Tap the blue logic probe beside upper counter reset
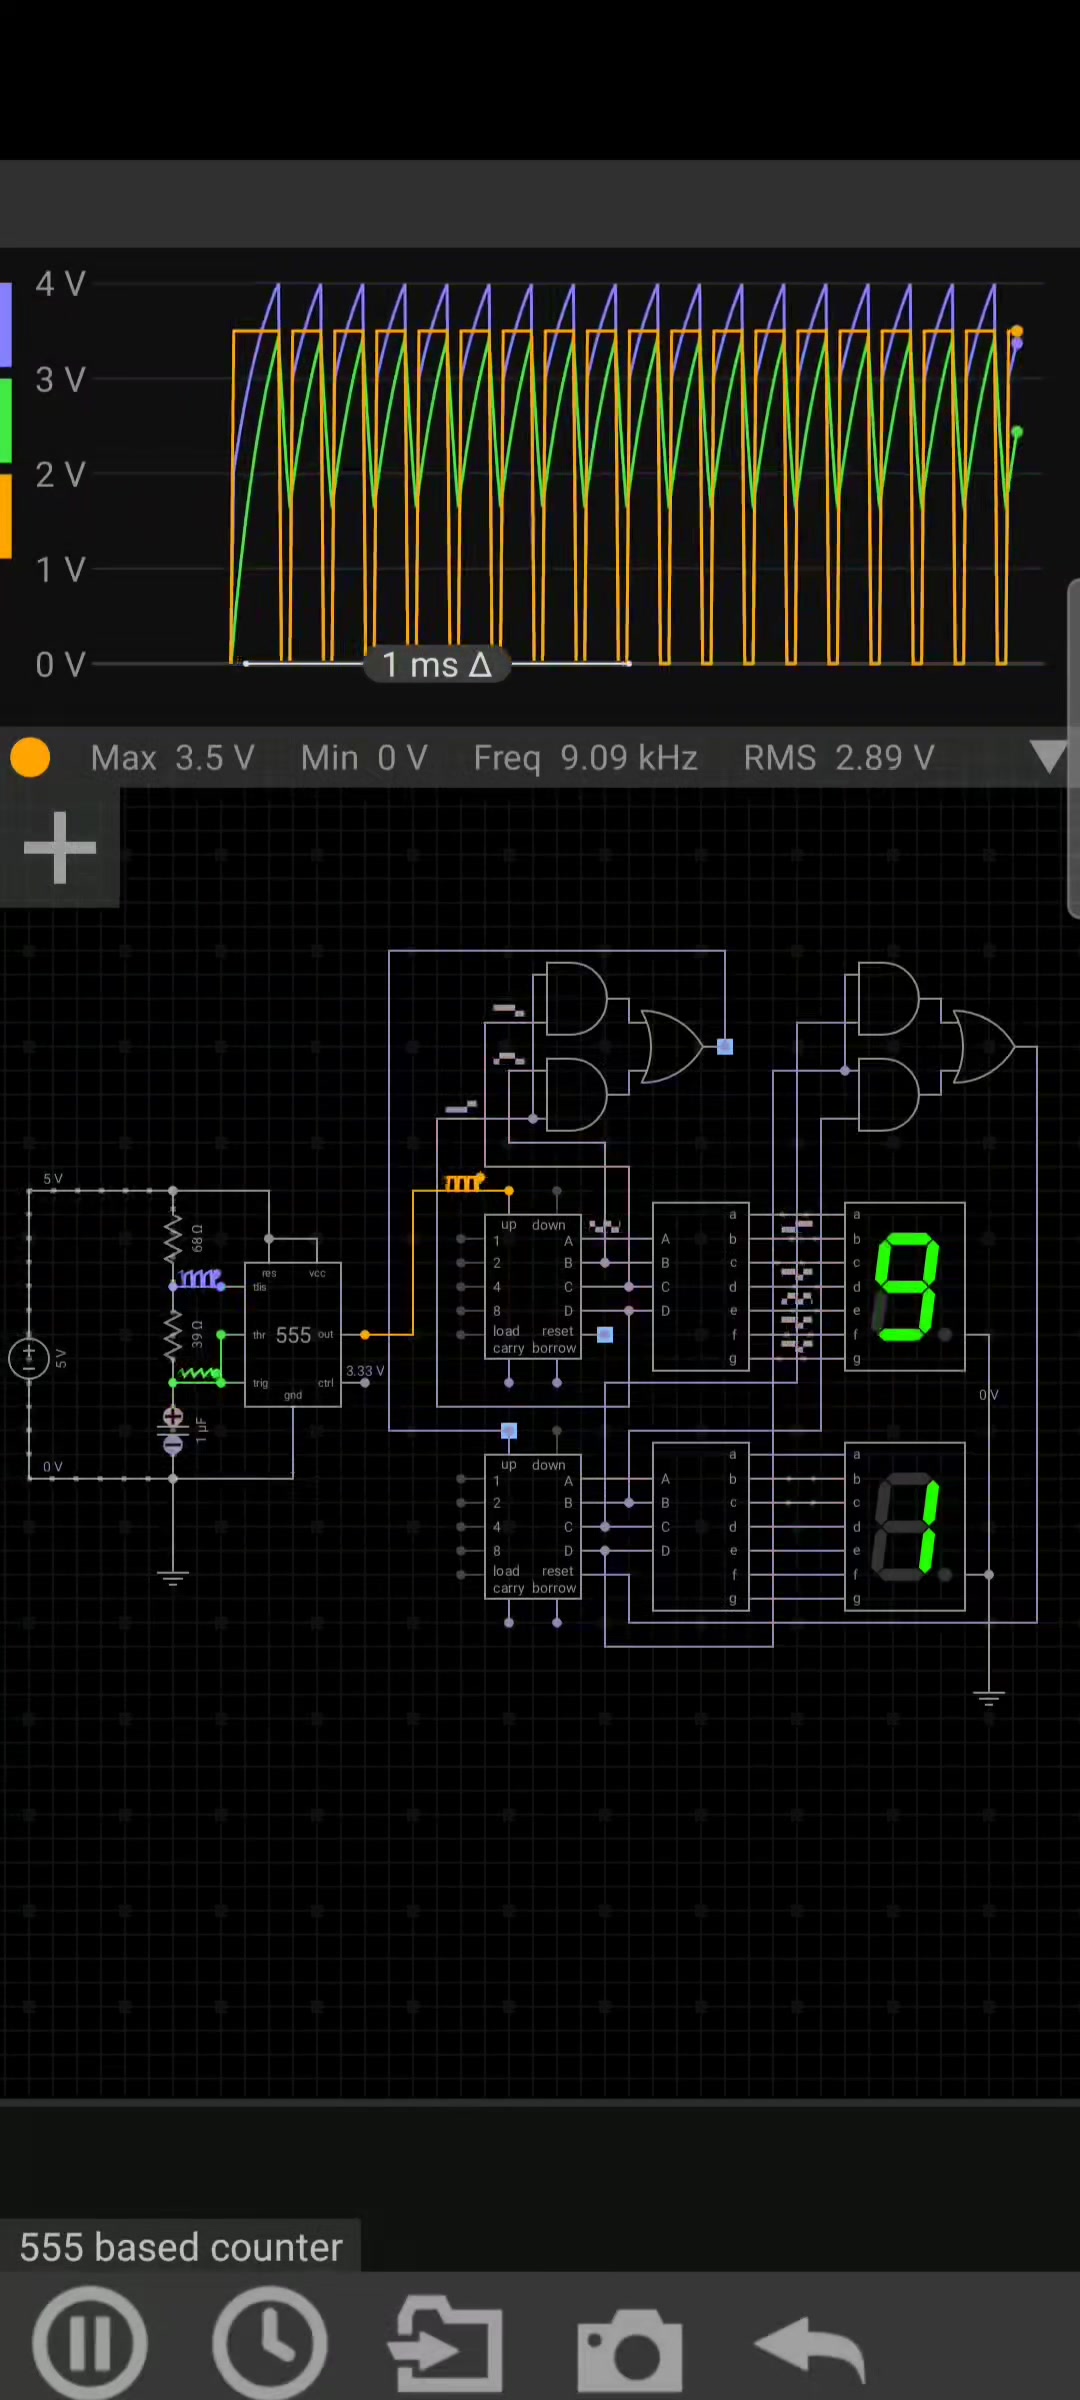Image resolution: width=1080 pixels, height=2400 pixels. (605, 1334)
